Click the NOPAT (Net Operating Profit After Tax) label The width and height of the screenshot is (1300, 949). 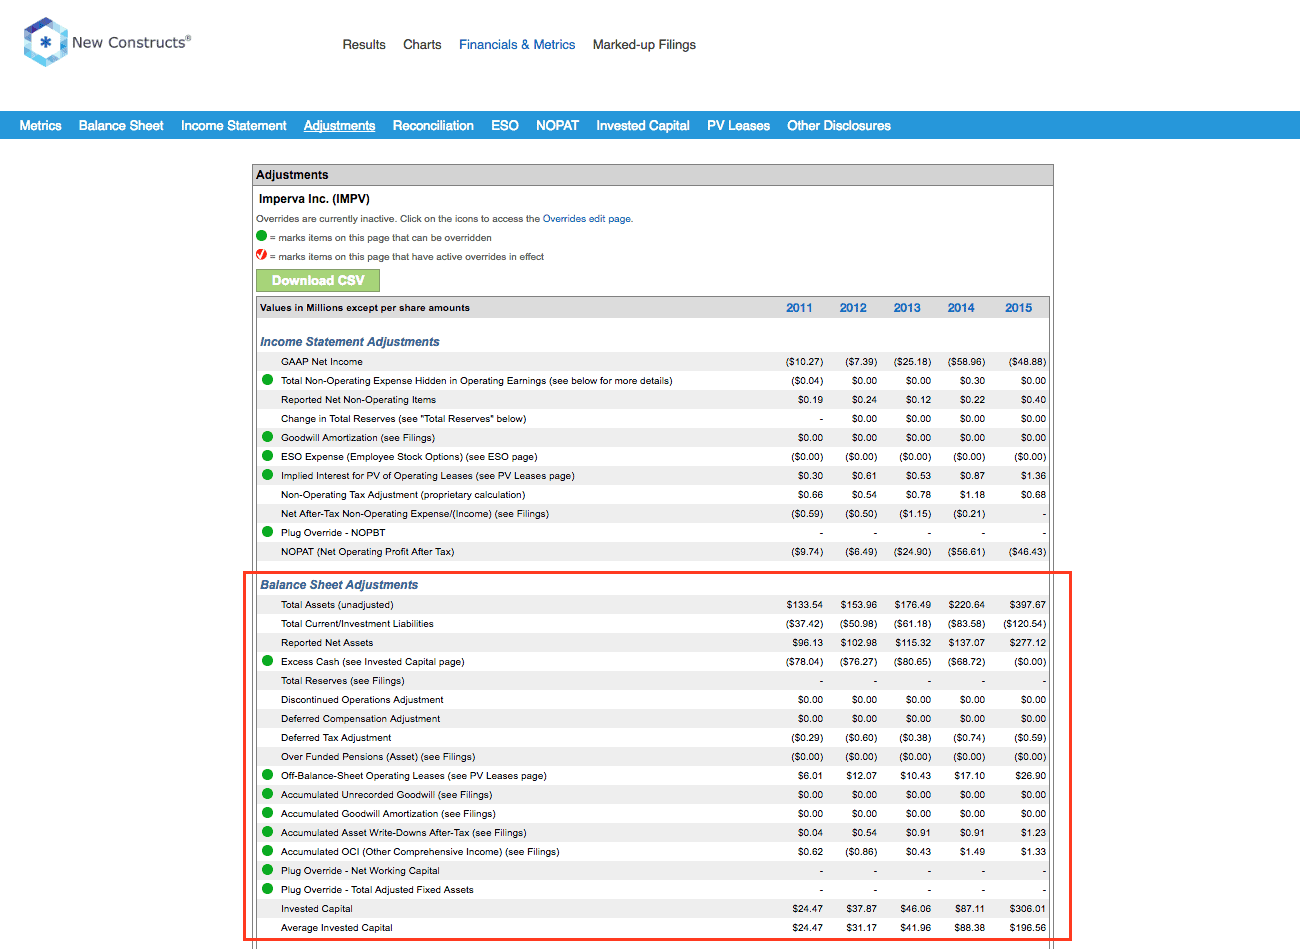pyautogui.click(x=367, y=551)
